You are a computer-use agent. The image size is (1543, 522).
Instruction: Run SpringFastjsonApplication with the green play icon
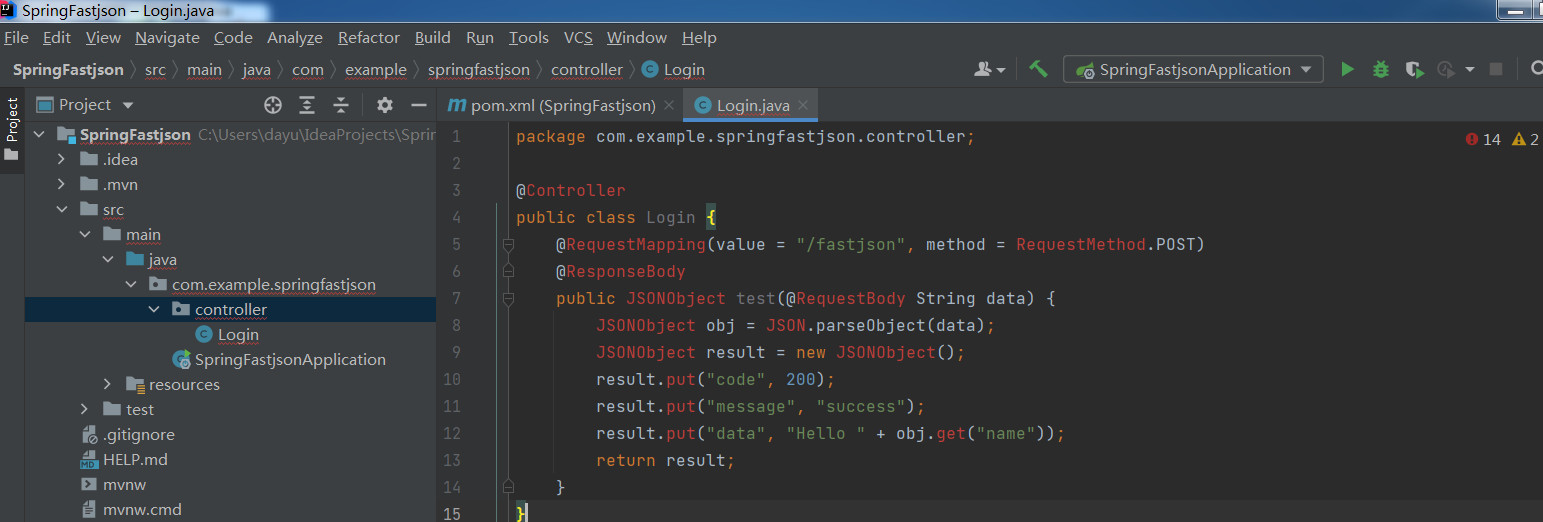[x=1347, y=69]
